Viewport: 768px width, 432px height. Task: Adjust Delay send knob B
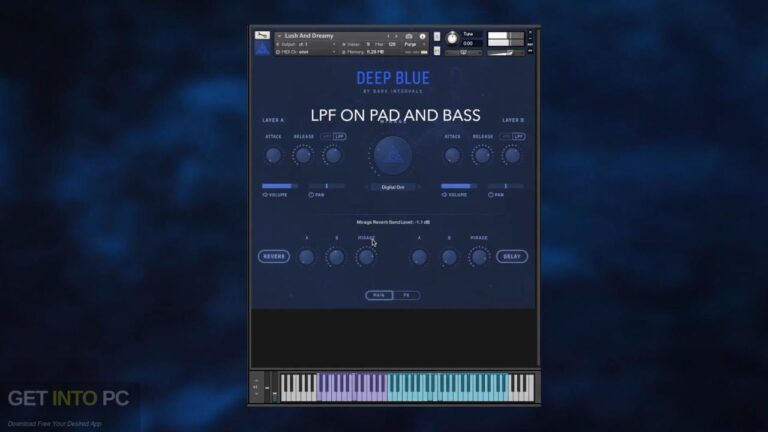coord(449,257)
